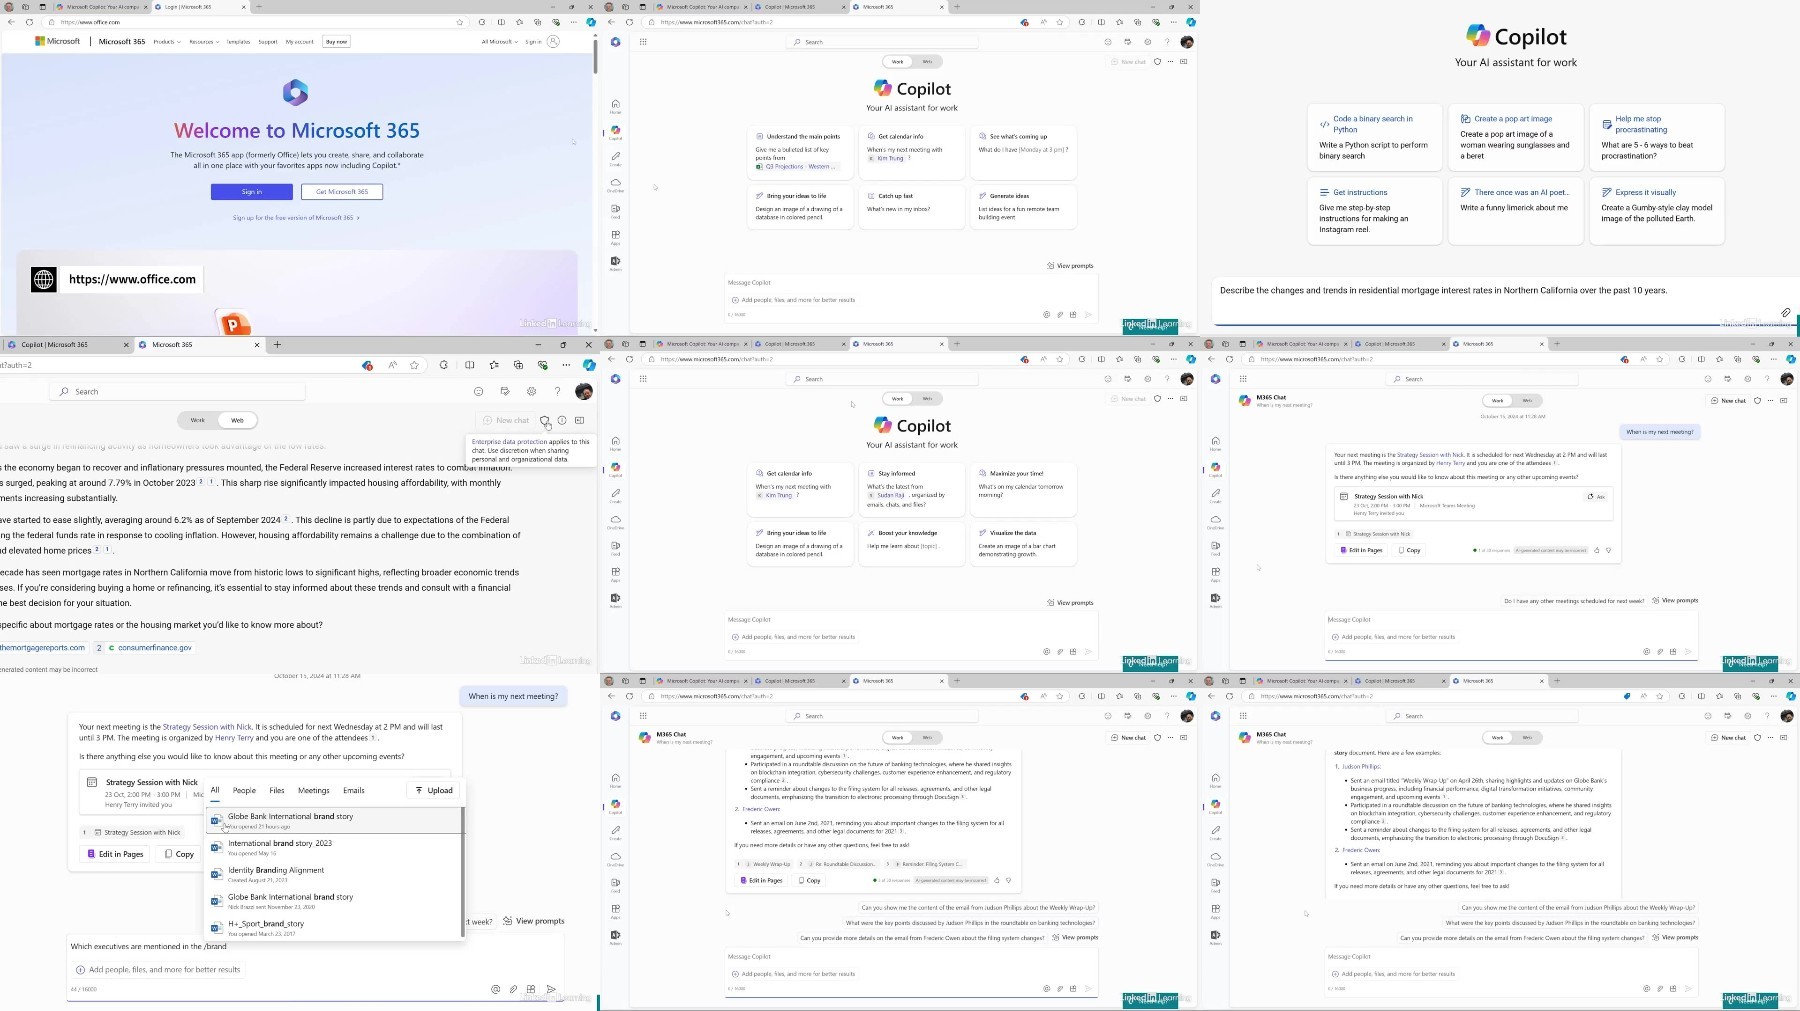Viewport: 1800px width, 1011px height.
Task: Click the account person icon on welcome page header
Action: 553,42
